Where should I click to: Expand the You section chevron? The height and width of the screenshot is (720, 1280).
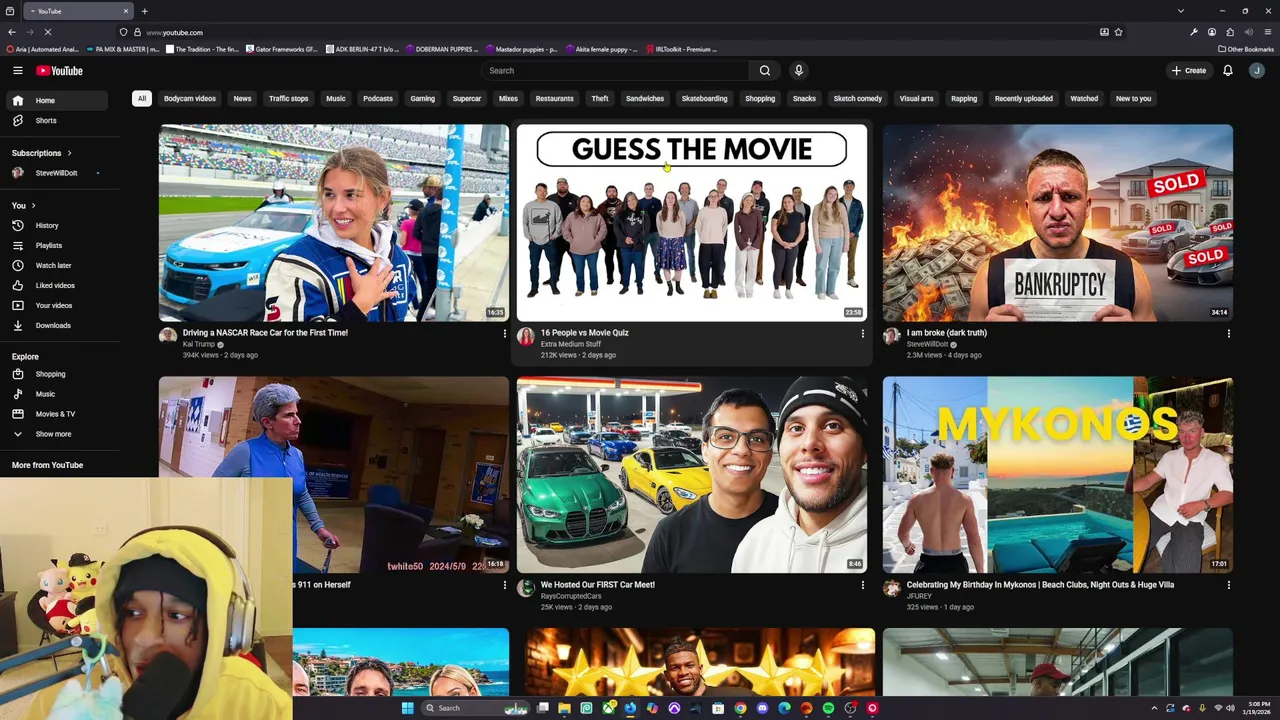[33, 205]
